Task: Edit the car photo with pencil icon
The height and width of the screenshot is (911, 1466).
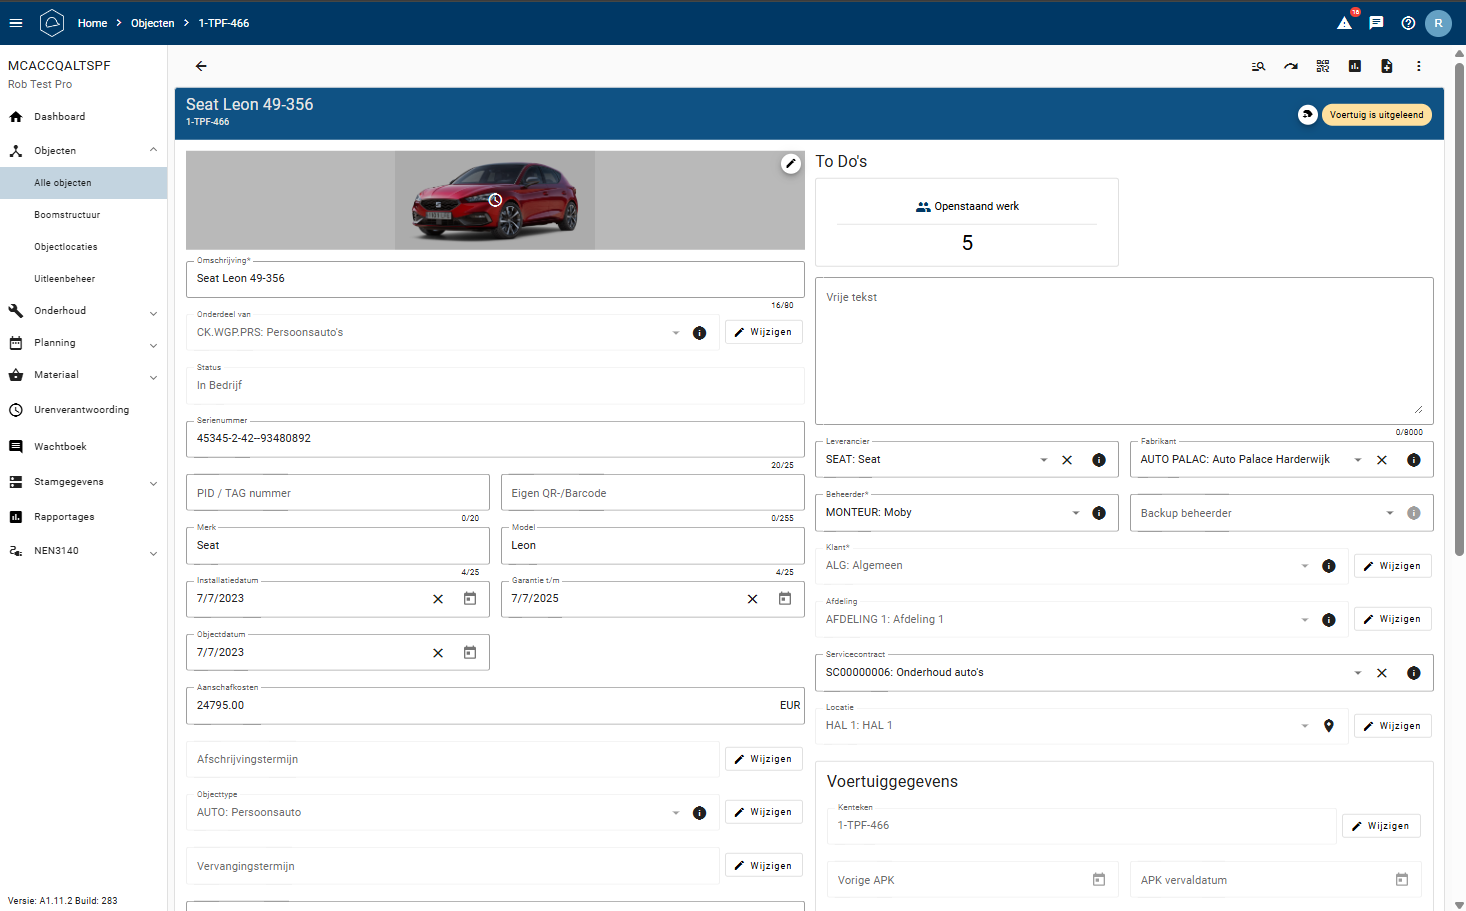Action: [x=790, y=164]
